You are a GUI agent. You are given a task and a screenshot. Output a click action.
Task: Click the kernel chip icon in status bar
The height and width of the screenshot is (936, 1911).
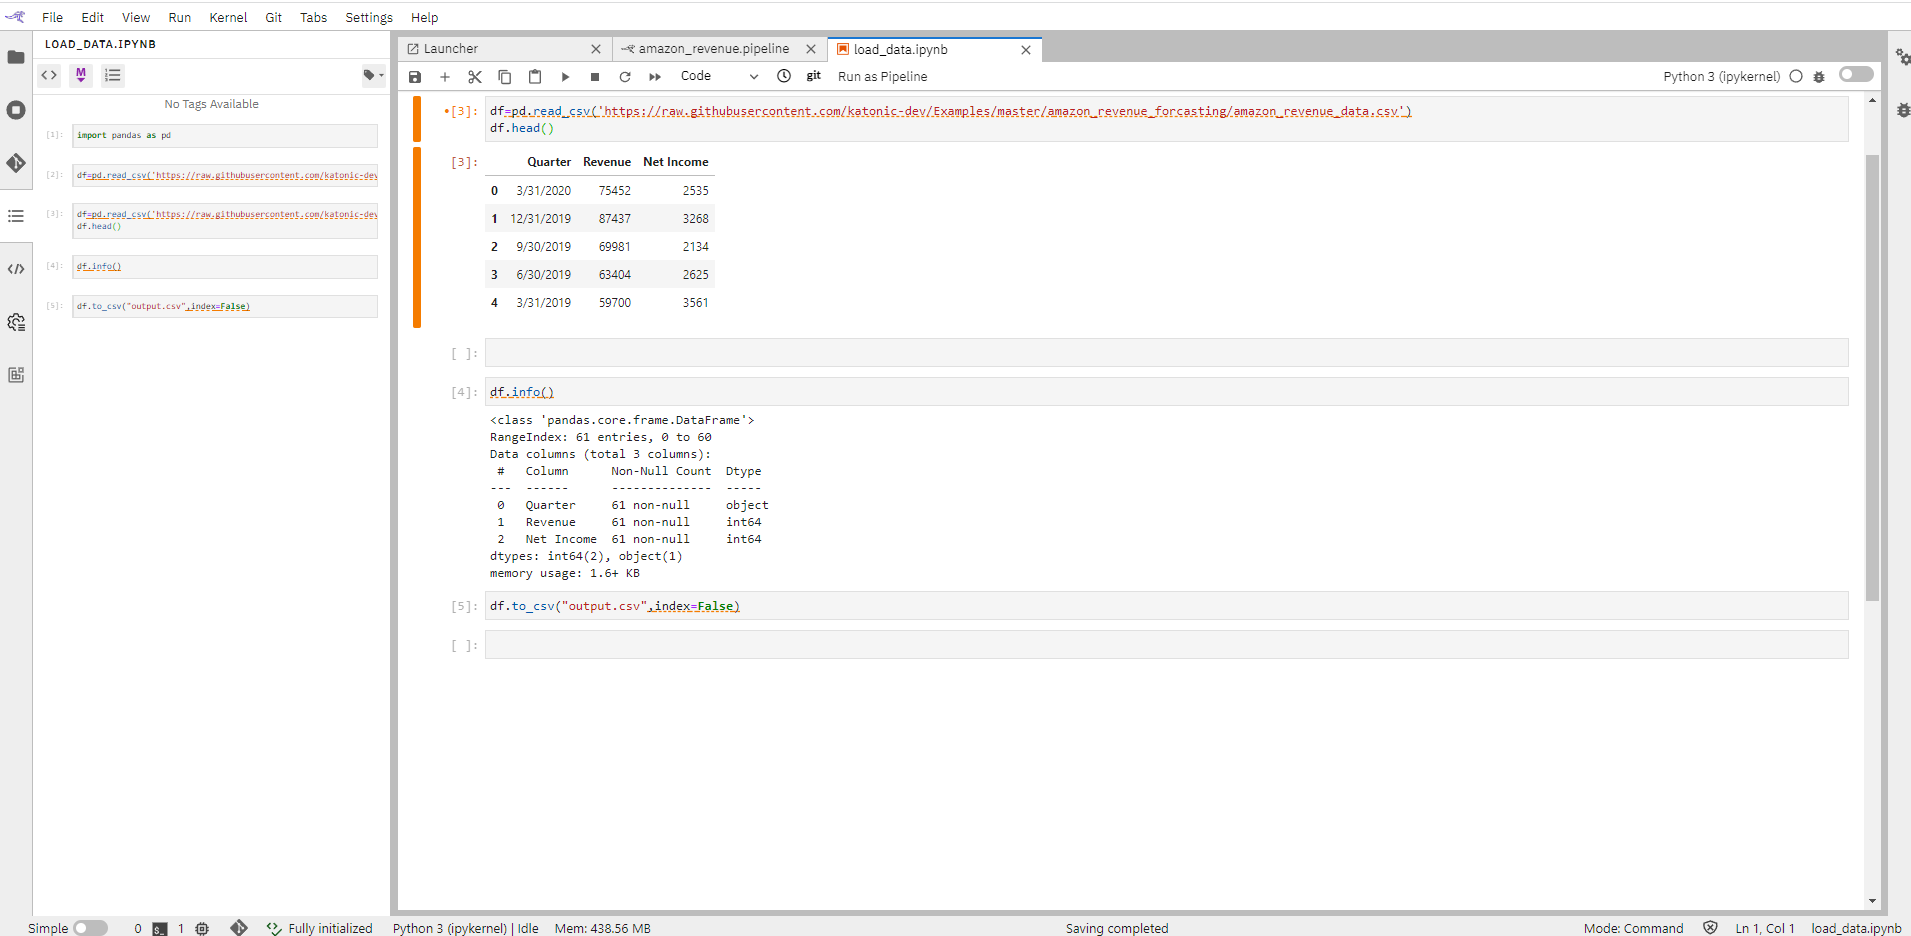202,929
